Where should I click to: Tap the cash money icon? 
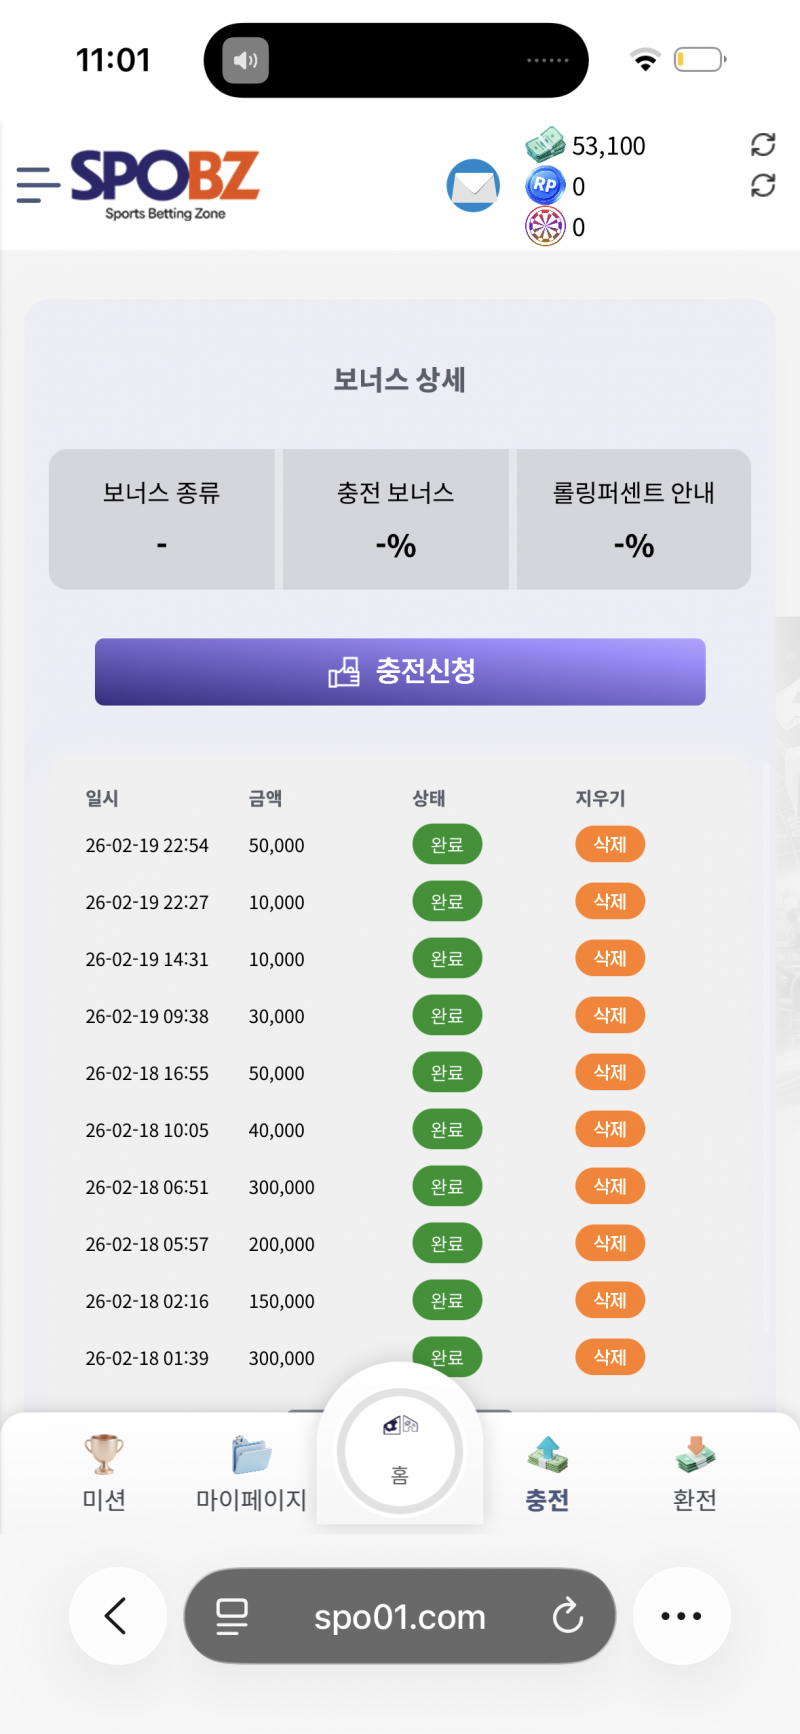click(545, 145)
